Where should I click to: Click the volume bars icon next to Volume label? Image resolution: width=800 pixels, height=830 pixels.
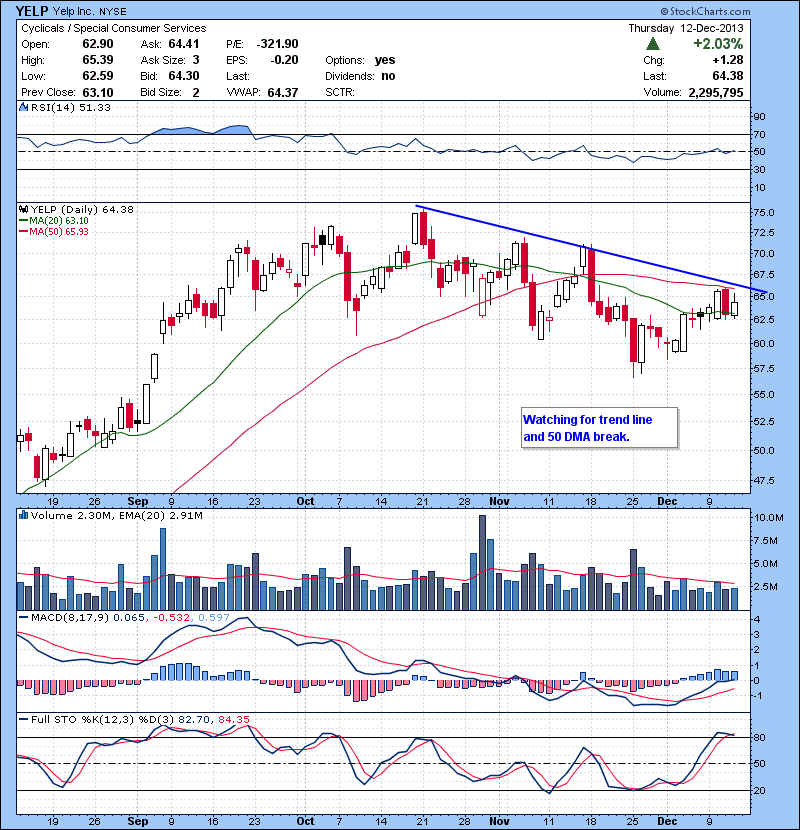point(23,515)
